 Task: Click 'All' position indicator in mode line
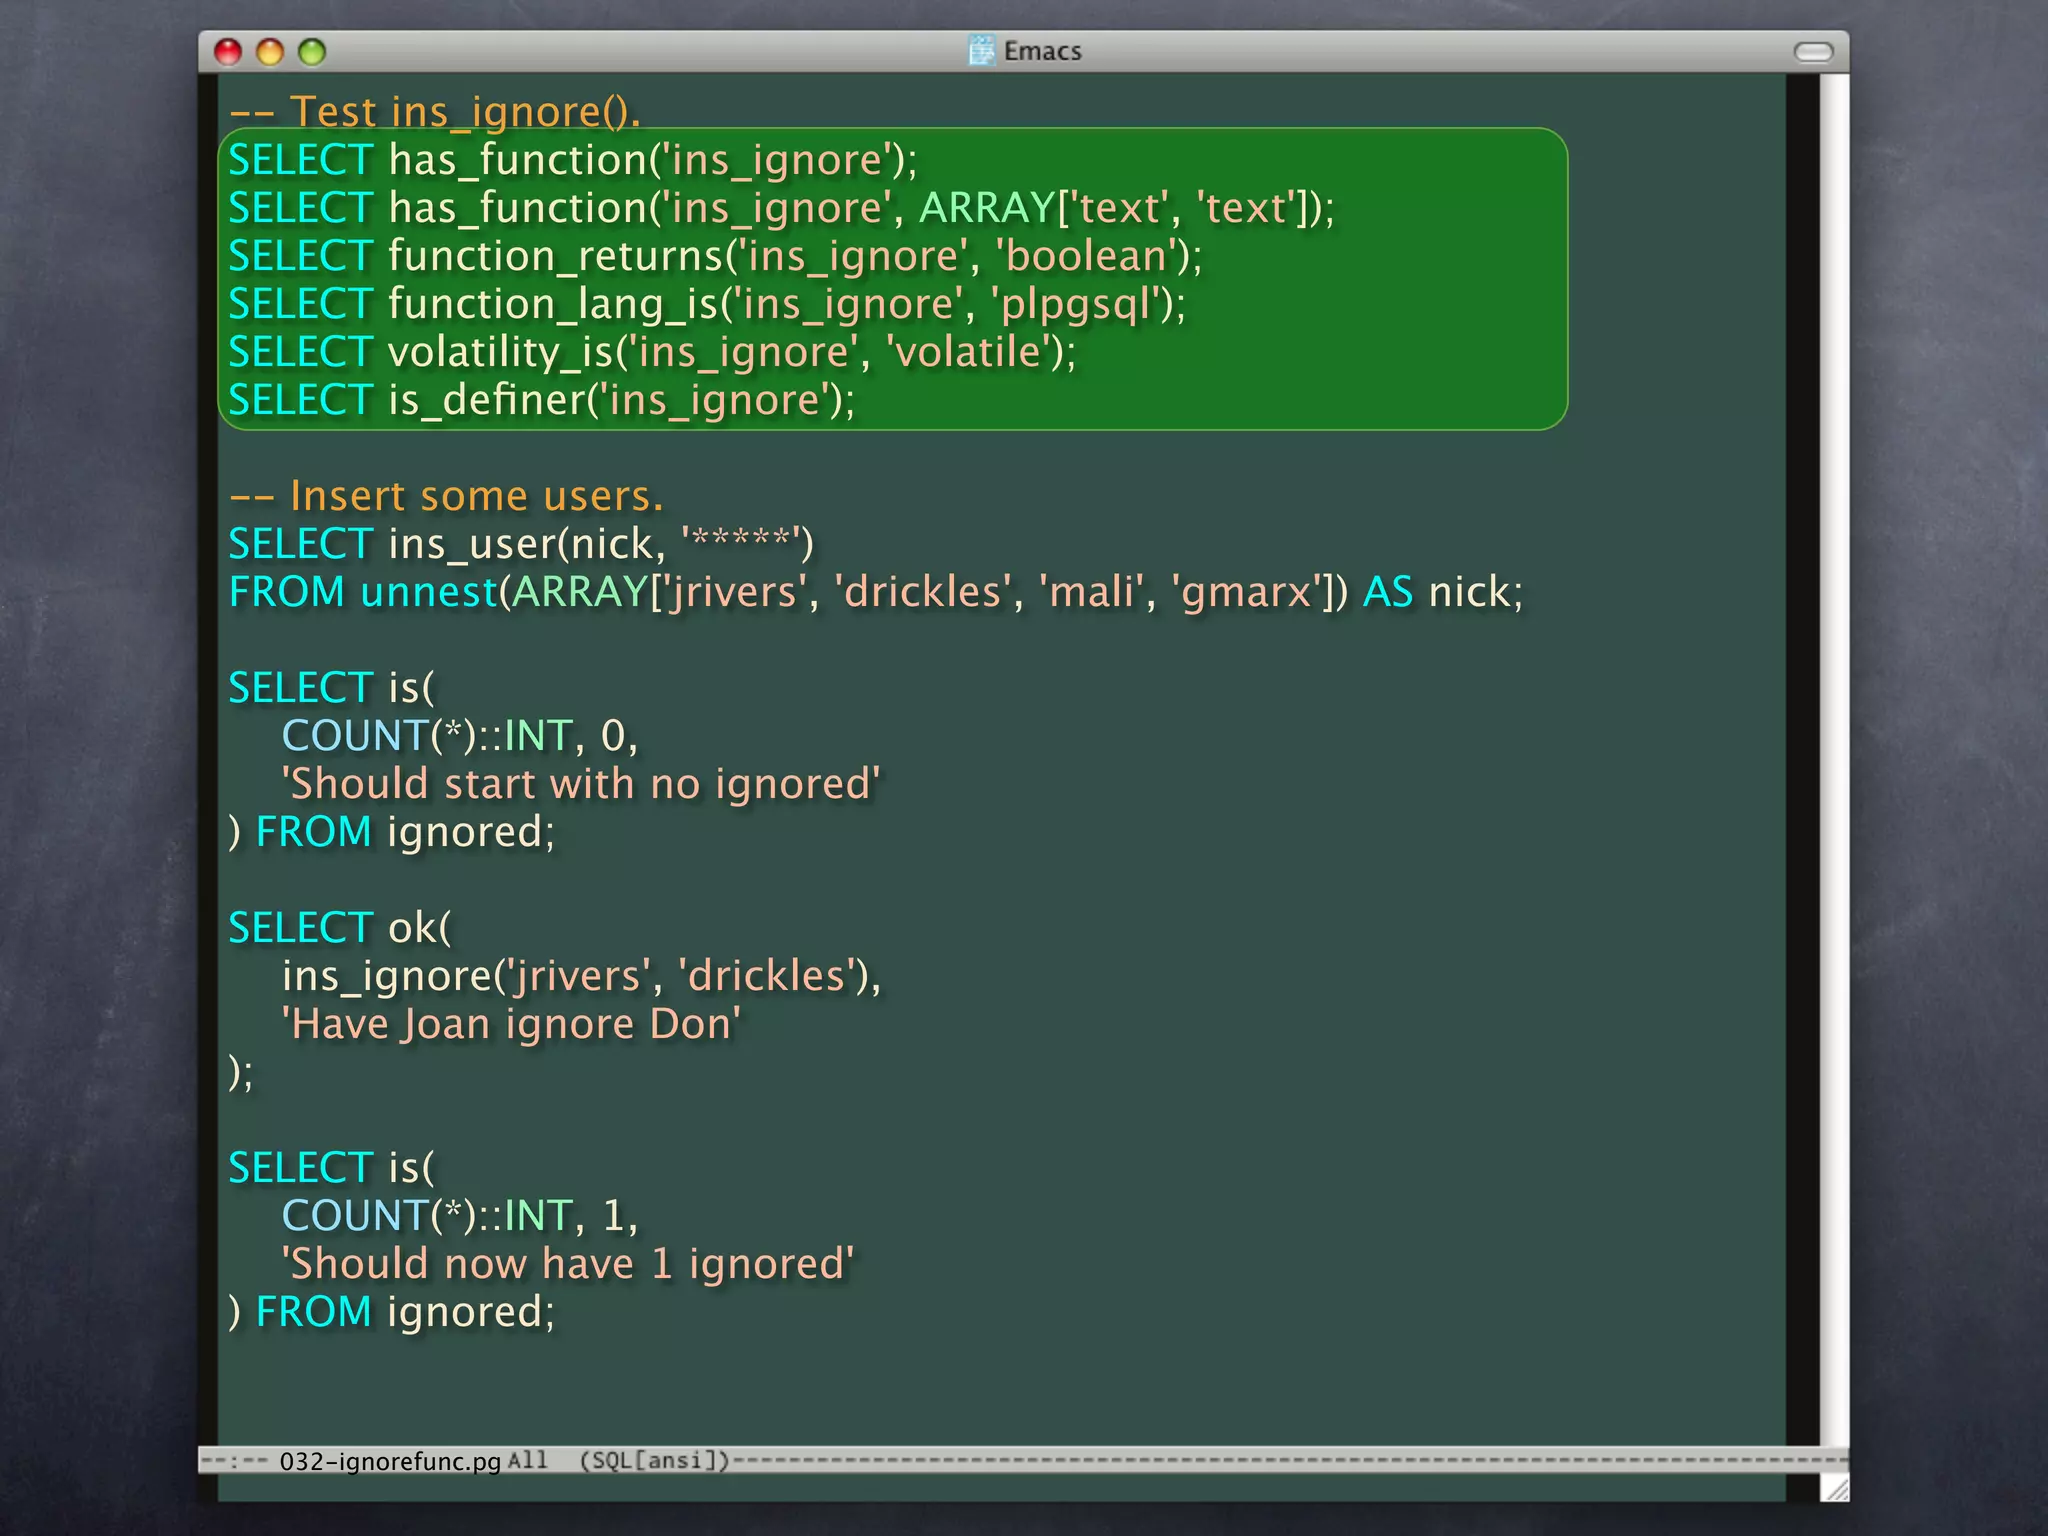(x=527, y=1460)
